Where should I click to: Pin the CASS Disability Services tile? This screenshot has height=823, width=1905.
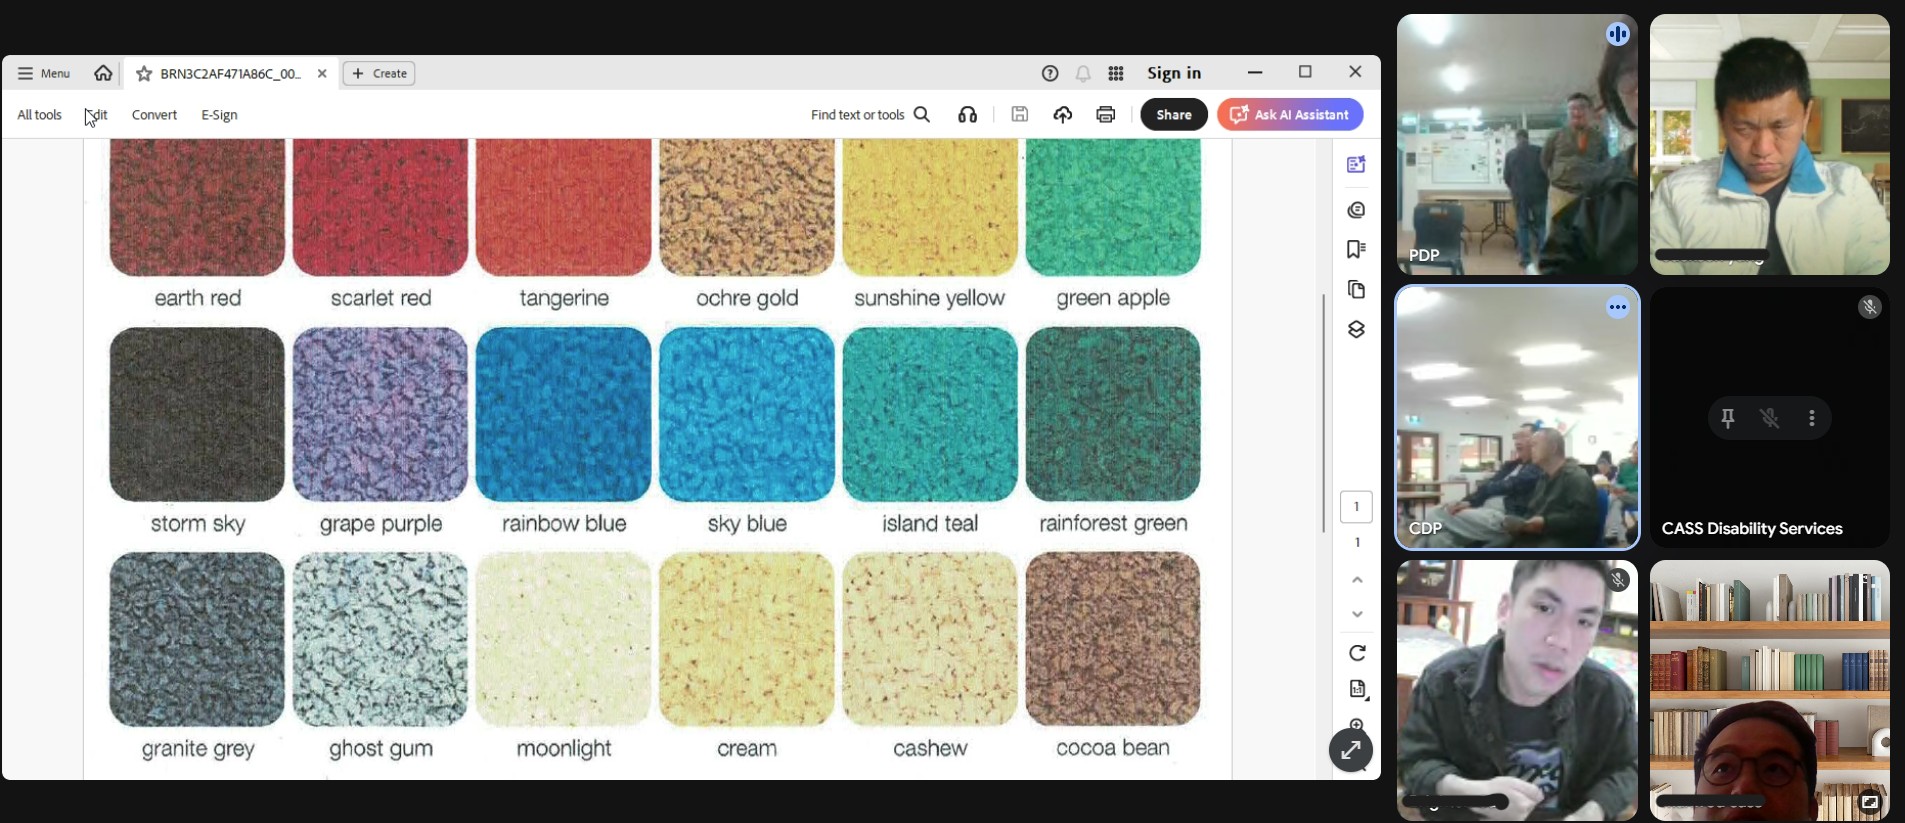(x=1728, y=418)
